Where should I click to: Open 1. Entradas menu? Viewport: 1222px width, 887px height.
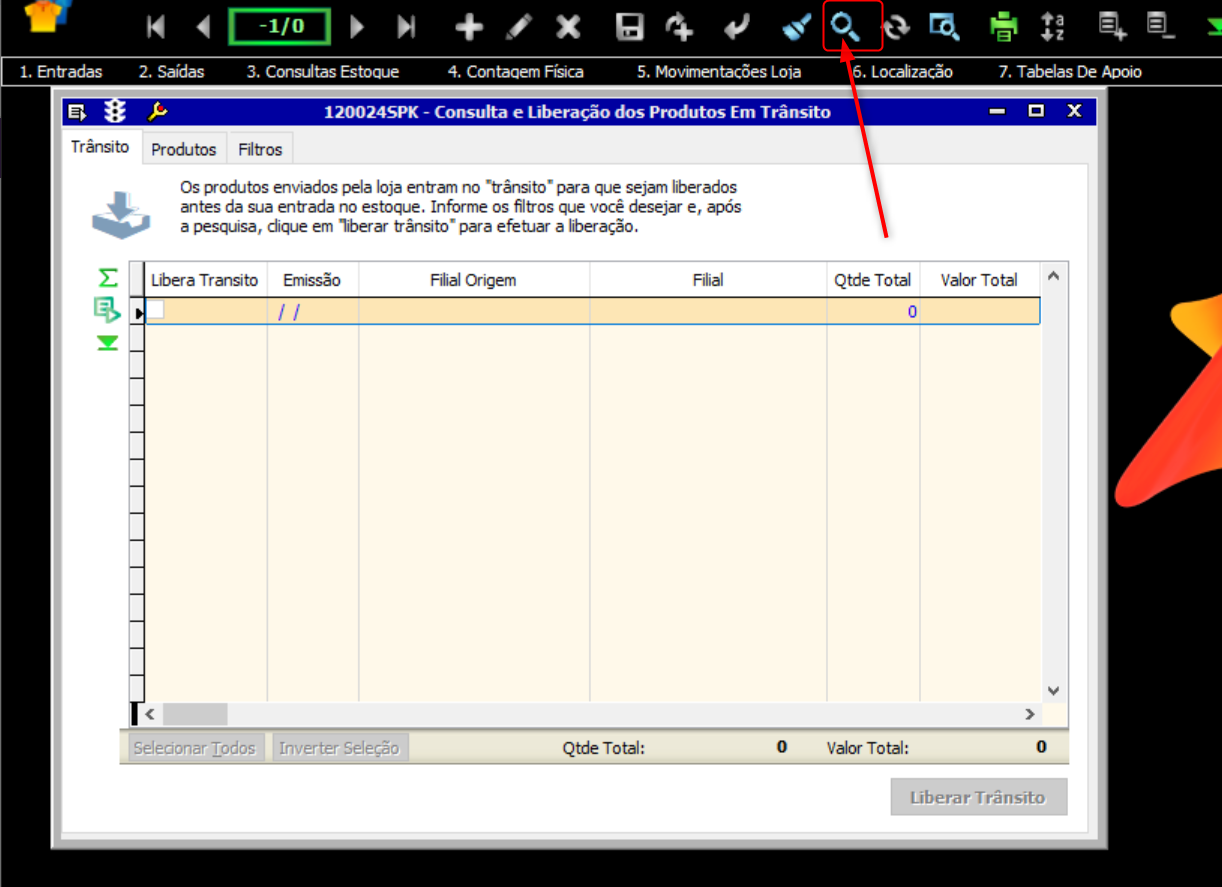click(61, 72)
